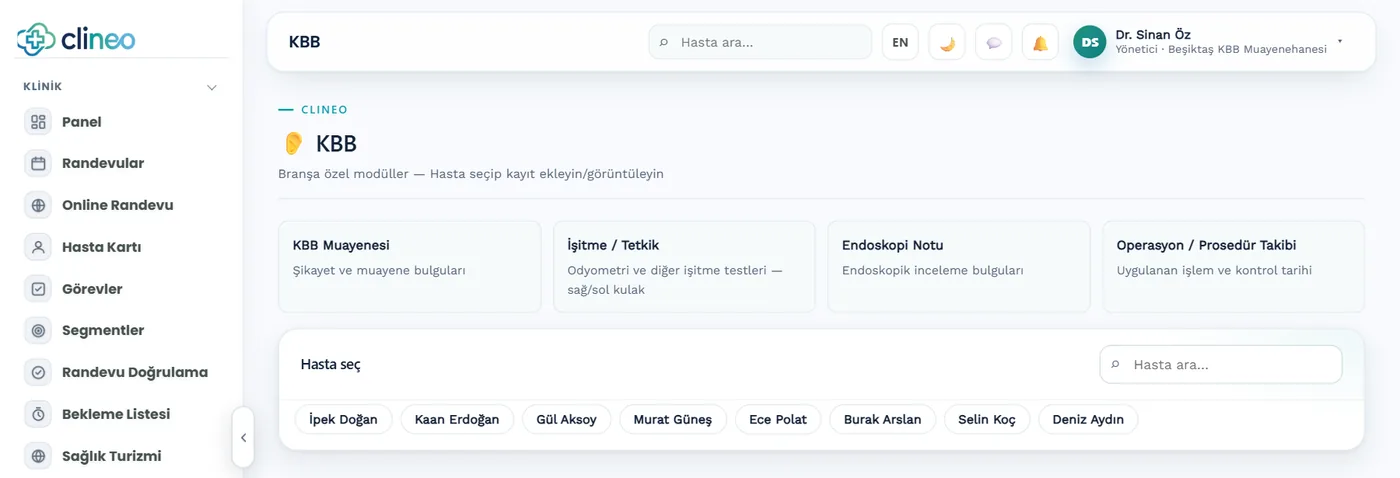Choose patient Gül Aksoy

567,419
